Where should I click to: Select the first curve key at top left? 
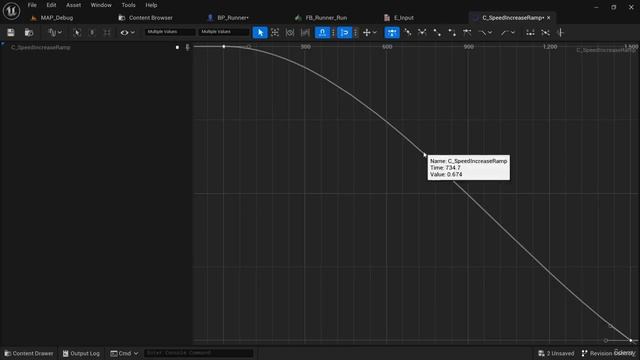[224, 47]
